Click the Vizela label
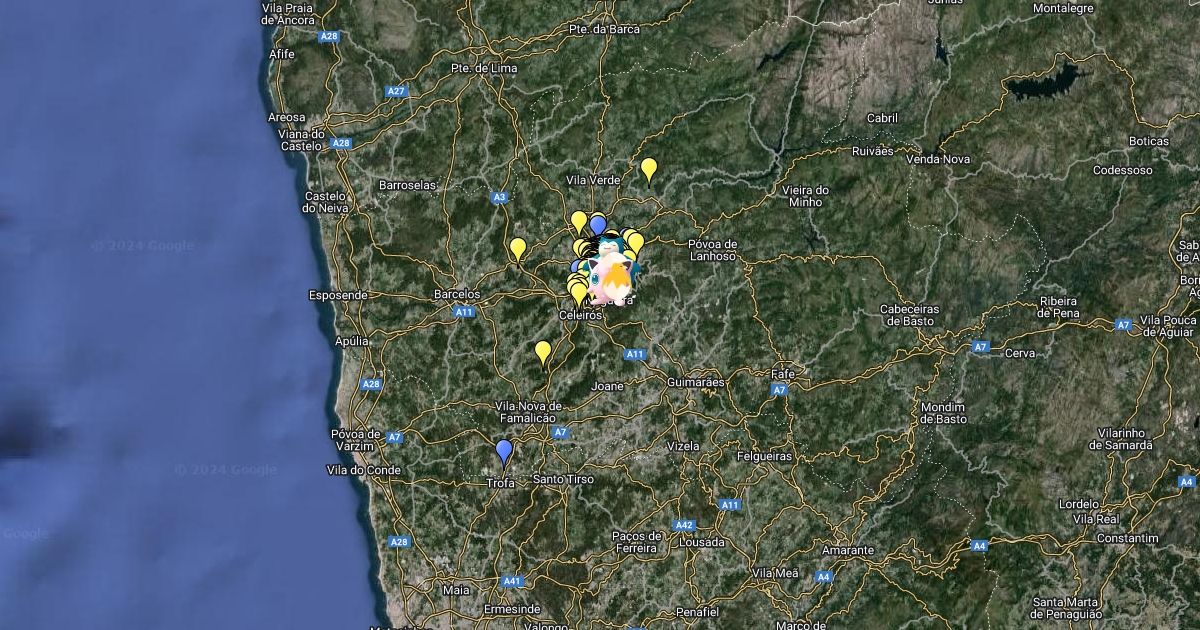The image size is (1200, 630). tap(683, 445)
